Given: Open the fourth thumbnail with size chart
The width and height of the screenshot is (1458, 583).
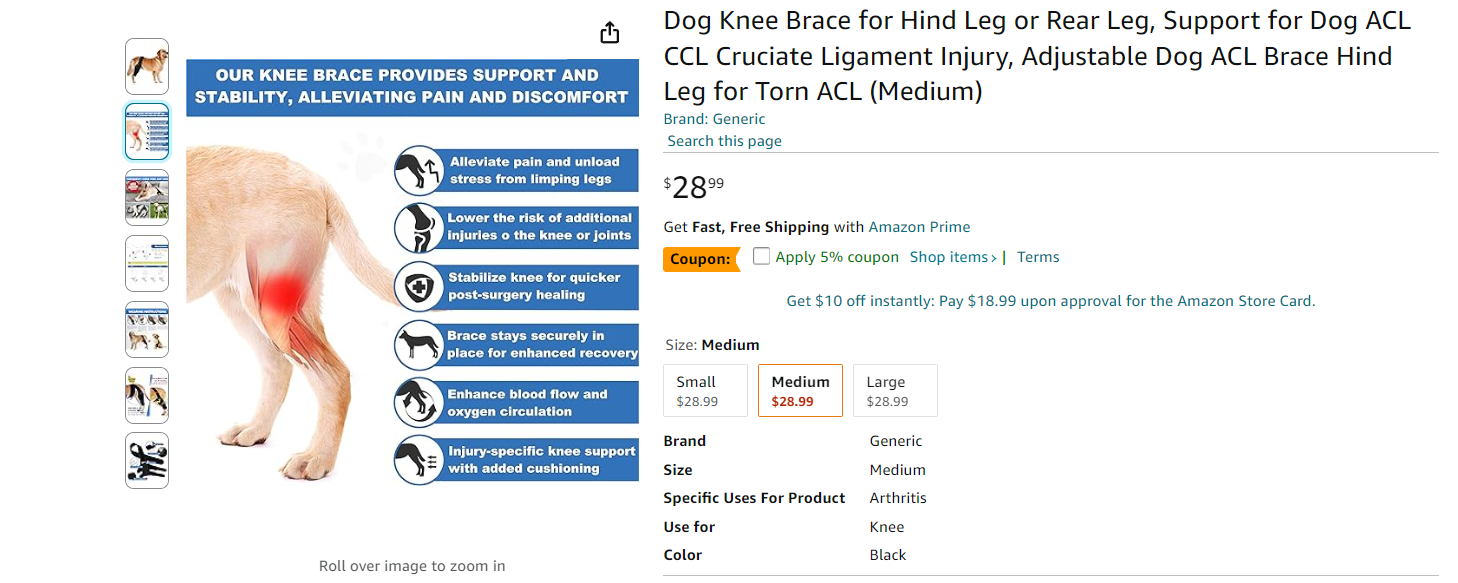Looking at the screenshot, I should 147,264.
